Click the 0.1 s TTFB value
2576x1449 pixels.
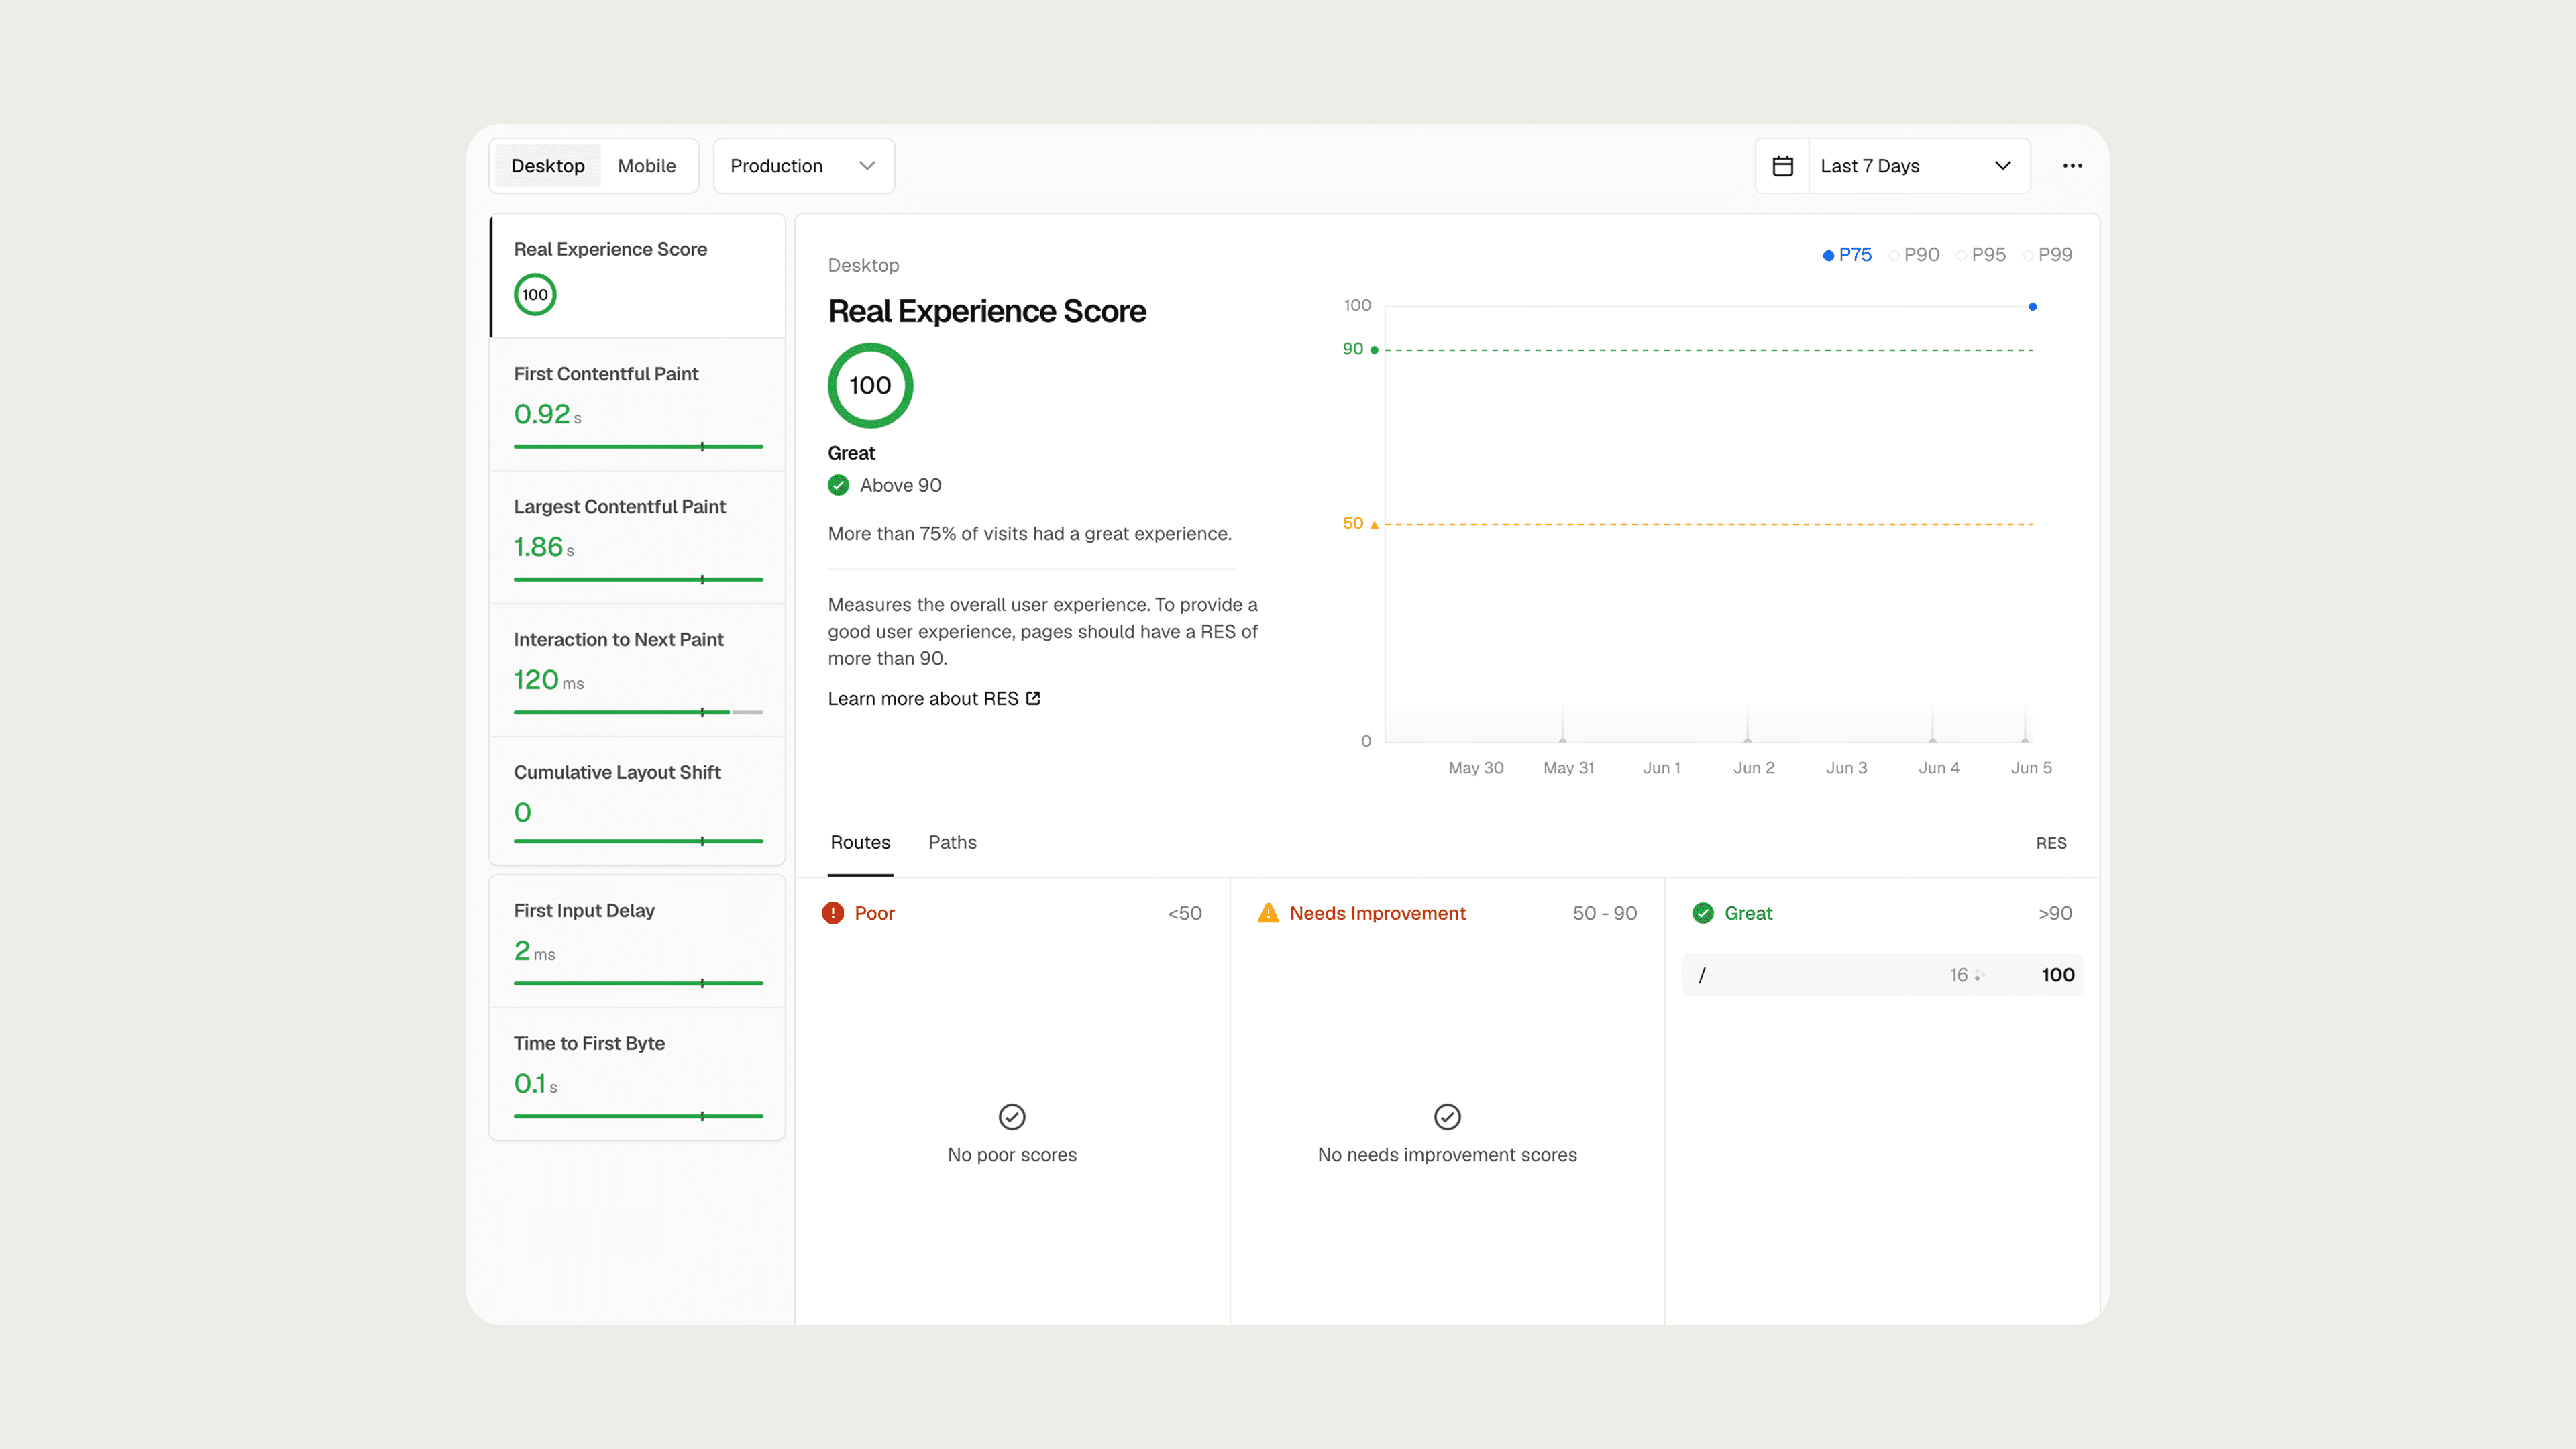pyautogui.click(x=536, y=1084)
